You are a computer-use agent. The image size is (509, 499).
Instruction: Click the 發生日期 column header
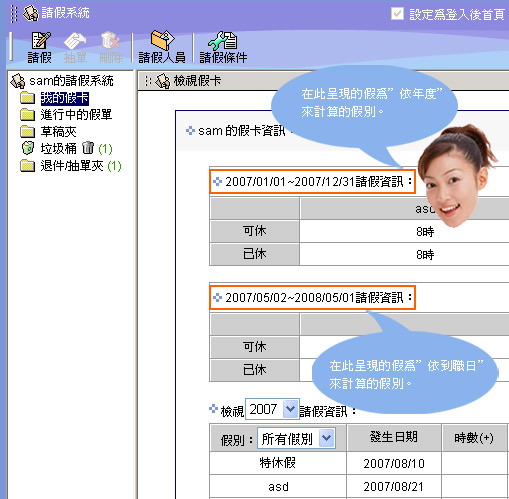[394, 437]
